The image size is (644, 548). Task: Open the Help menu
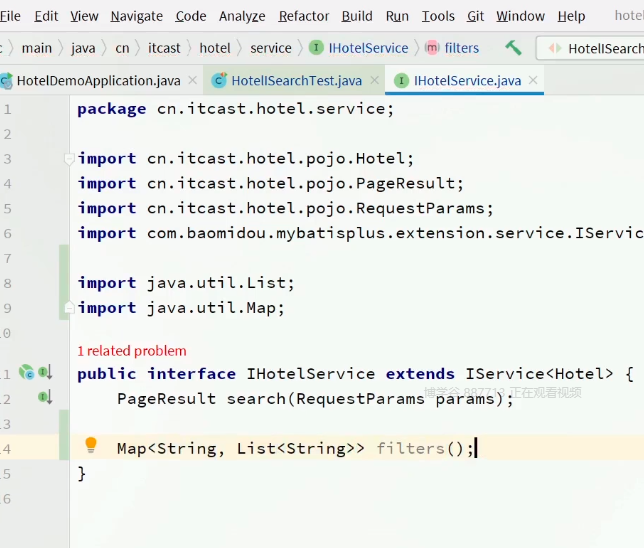coord(571,16)
